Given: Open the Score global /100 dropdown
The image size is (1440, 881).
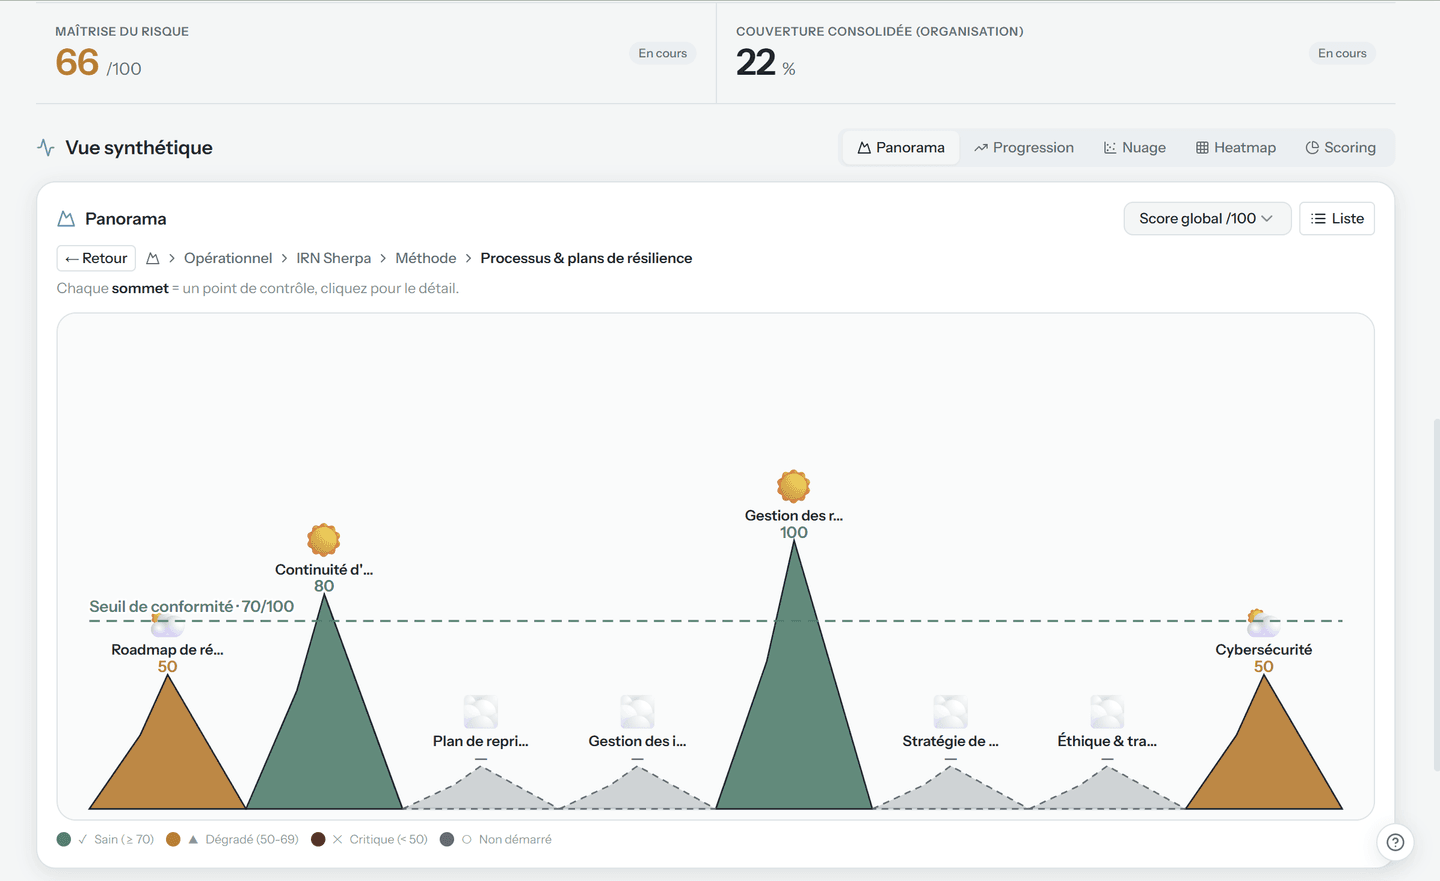Looking at the screenshot, I should pos(1207,219).
